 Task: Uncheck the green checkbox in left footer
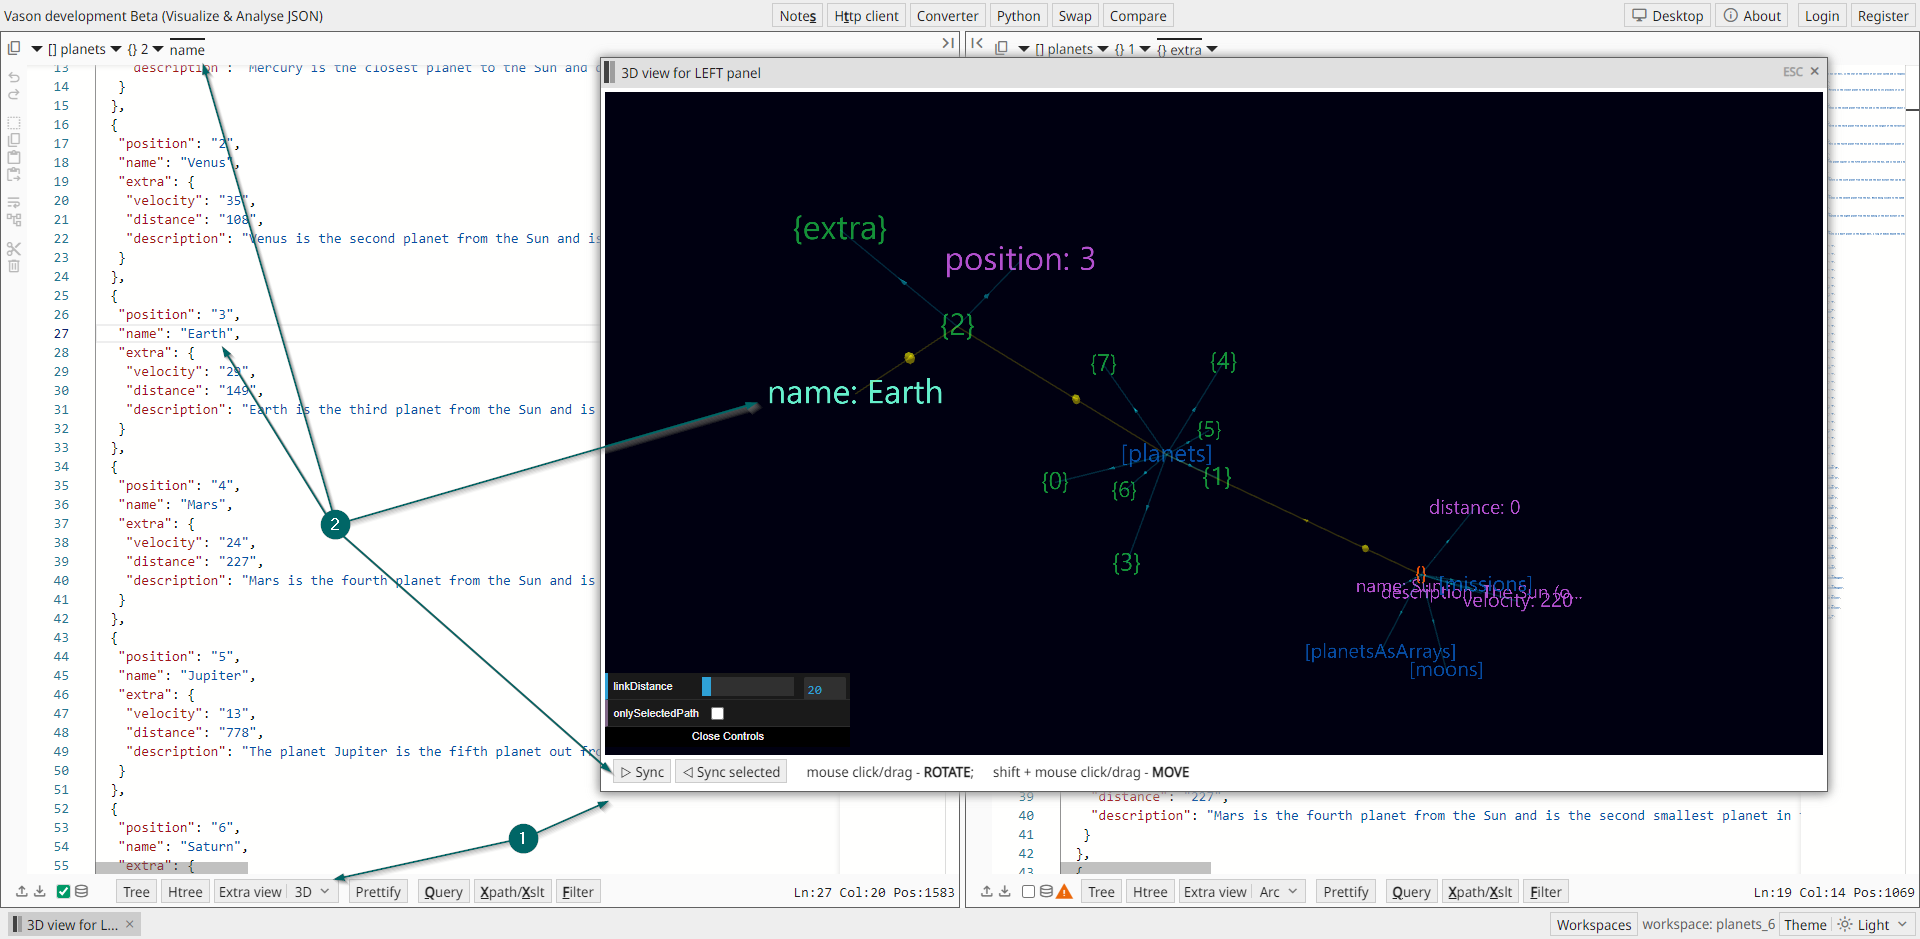click(x=63, y=891)
